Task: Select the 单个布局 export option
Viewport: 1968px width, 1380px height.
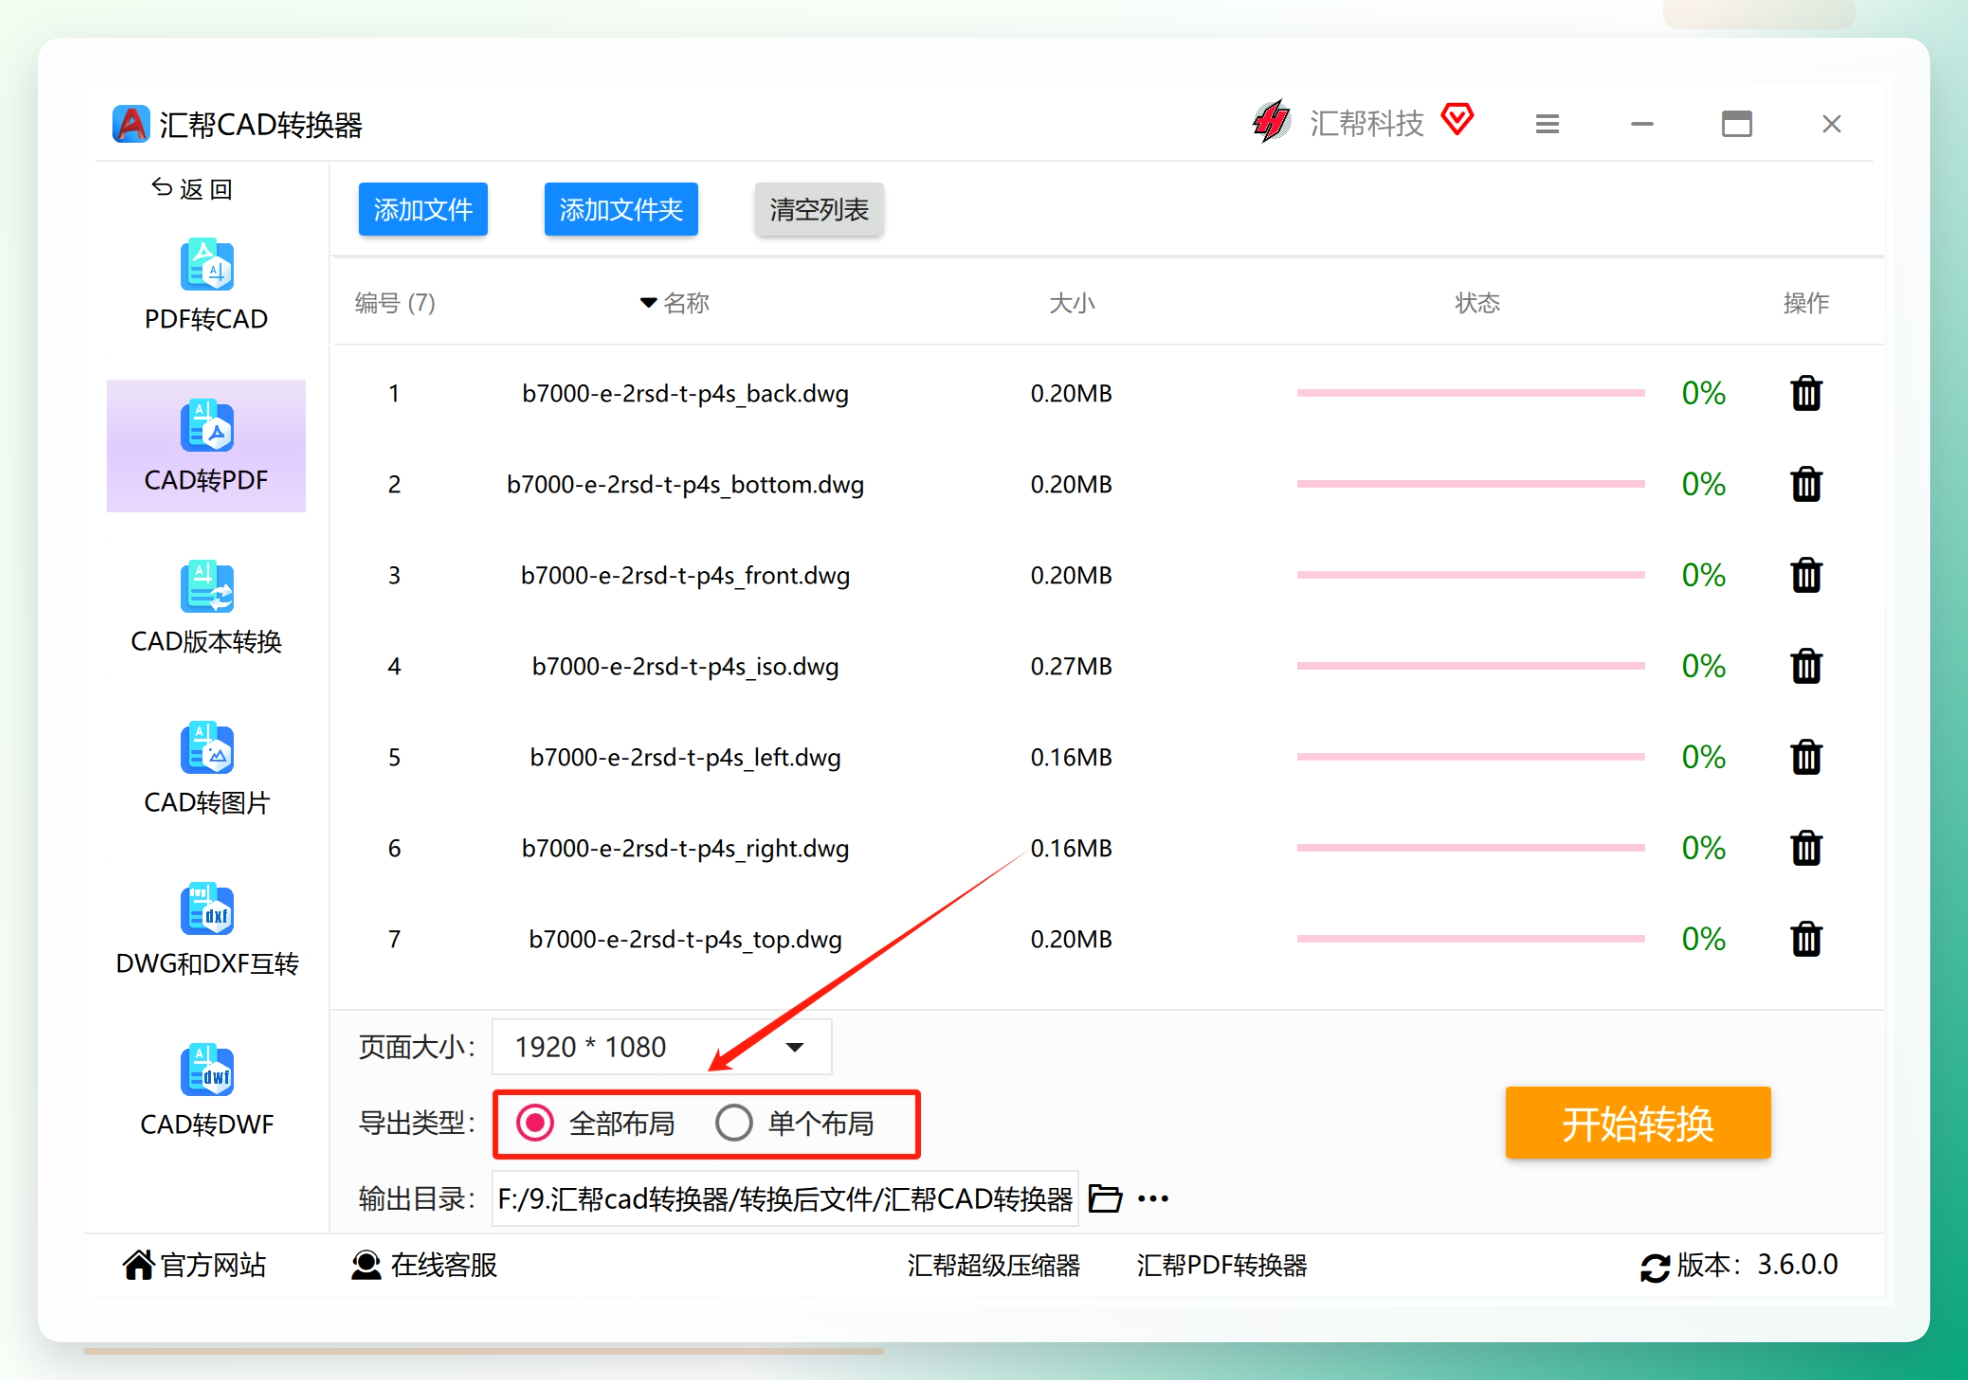Action: [795, 1123]
